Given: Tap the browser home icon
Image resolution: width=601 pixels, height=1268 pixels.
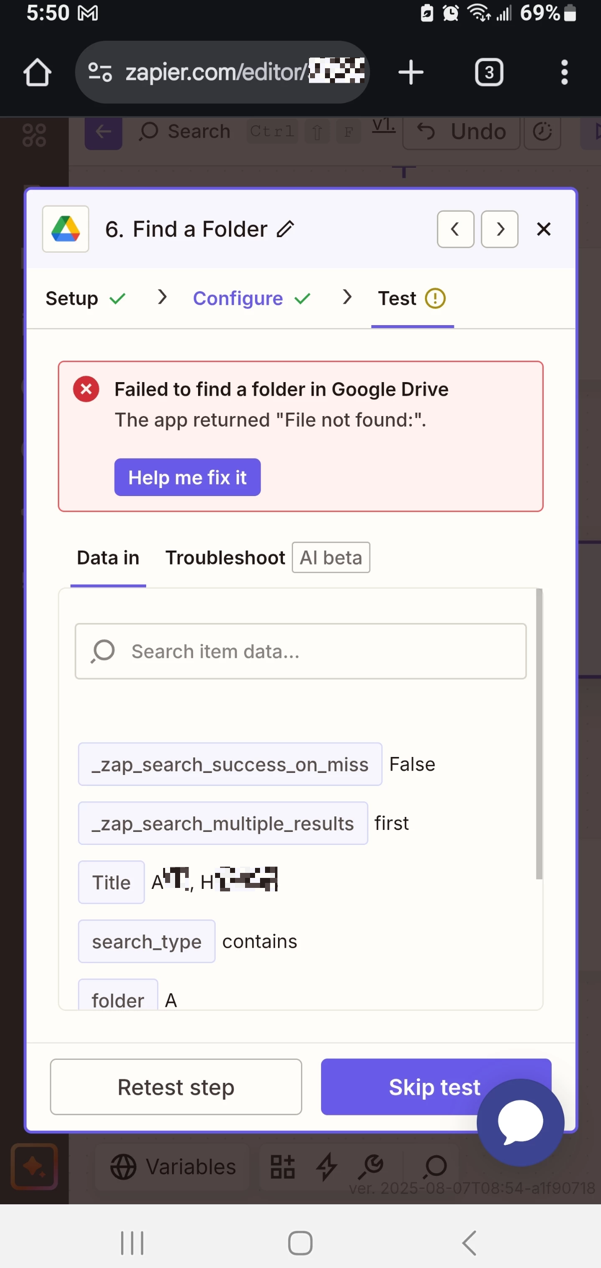Looking at the screenshot, I should coord(37,72).
